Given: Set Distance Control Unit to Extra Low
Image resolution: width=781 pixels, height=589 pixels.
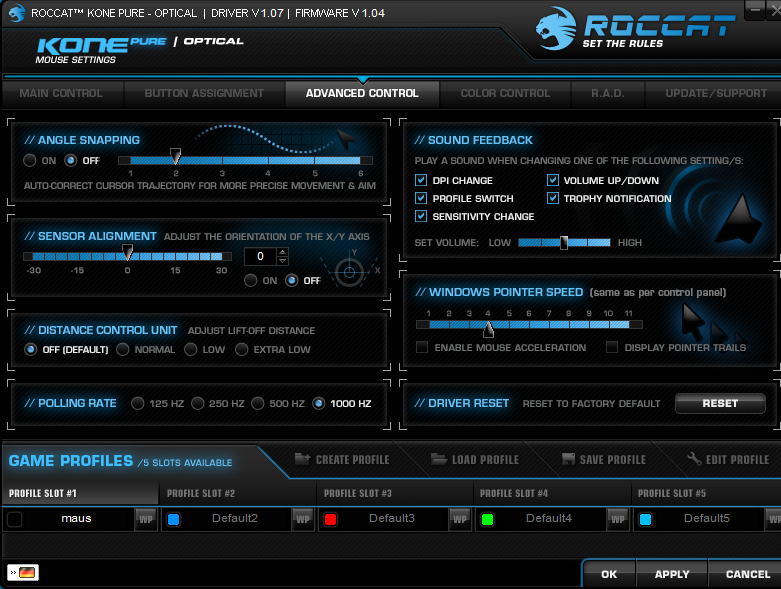Looking at the screenshot, I should pos(242,350).
